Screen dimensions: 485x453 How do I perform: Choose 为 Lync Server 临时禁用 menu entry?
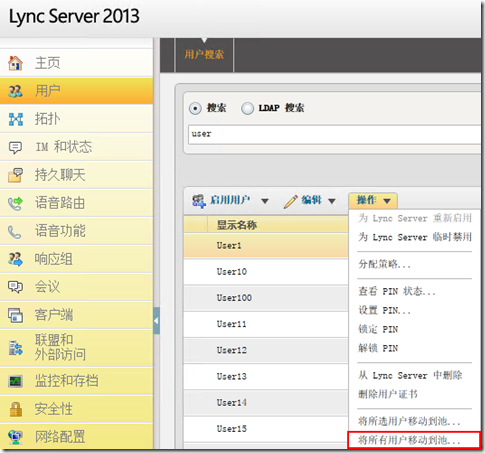415,237
